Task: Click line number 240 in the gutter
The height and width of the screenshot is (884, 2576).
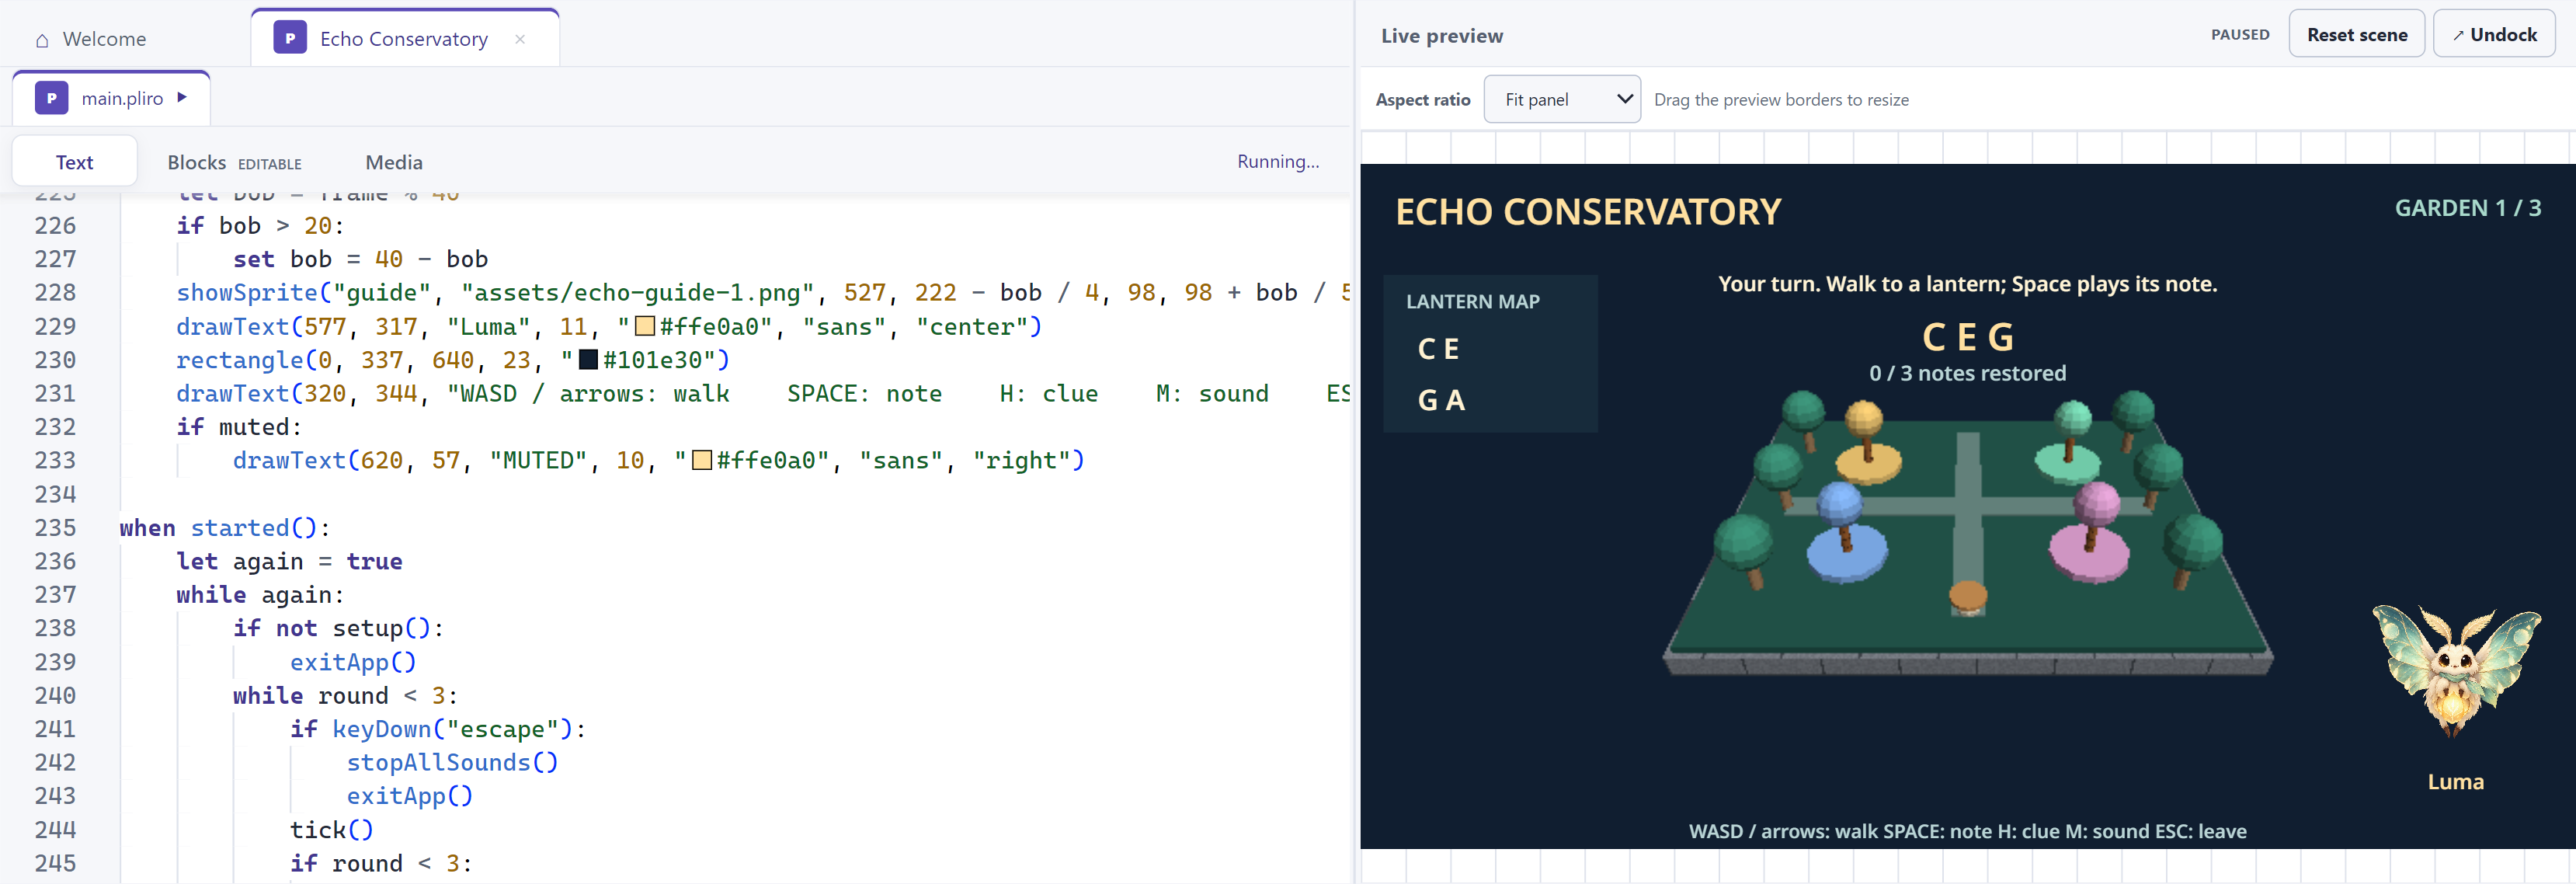Action: [x=55, y=695]
